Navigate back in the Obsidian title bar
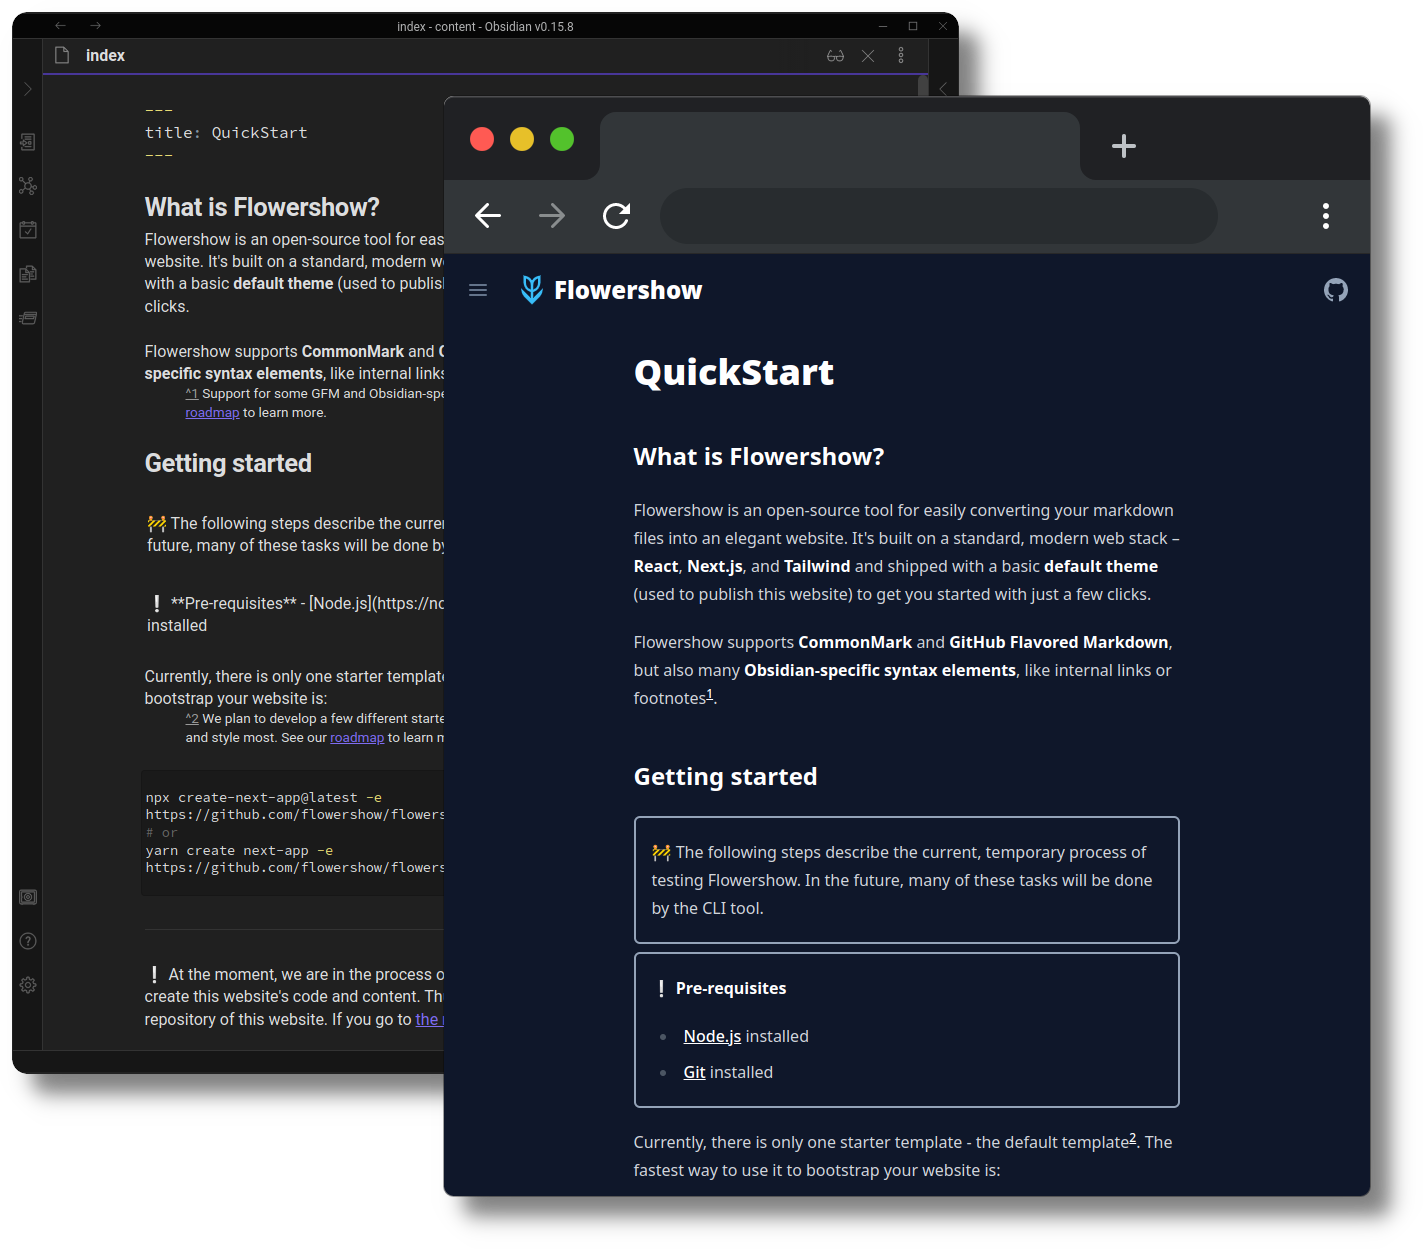The image size is (1423, 1249). click(60, 26)
